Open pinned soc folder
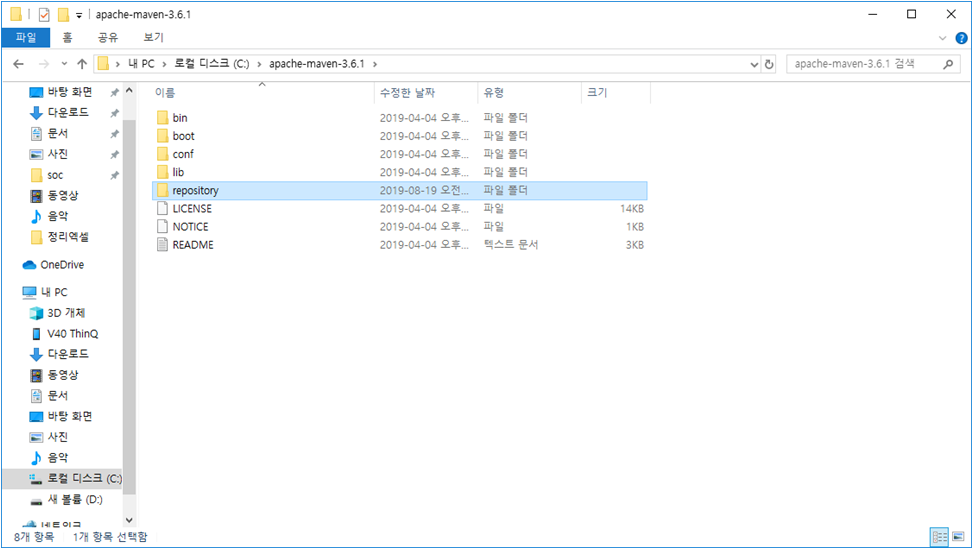This screenshot has height=549, width=973. point(47,176)
